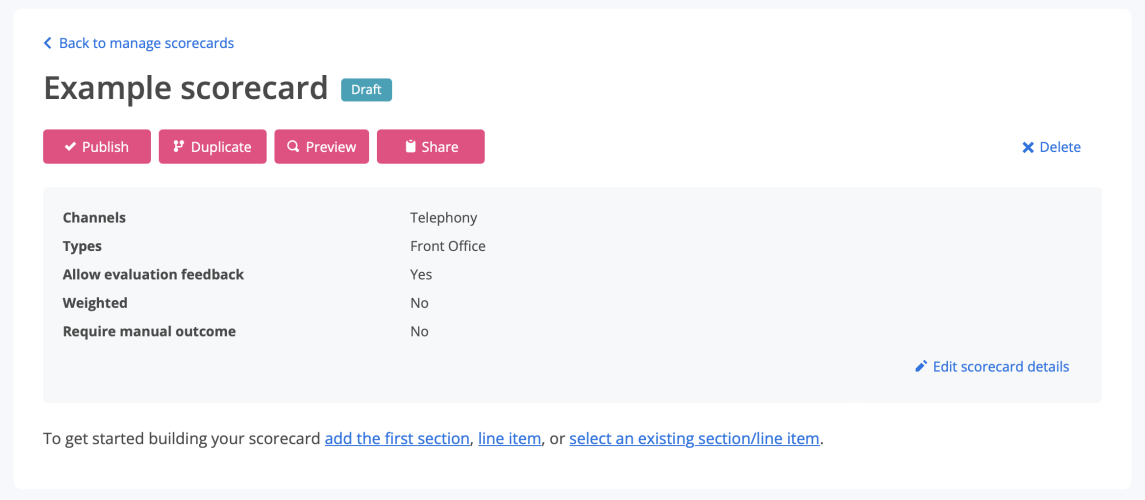Click the clipboard icon on Share
The width and height of the screenshot is (1145, 500).
point(410,147)
